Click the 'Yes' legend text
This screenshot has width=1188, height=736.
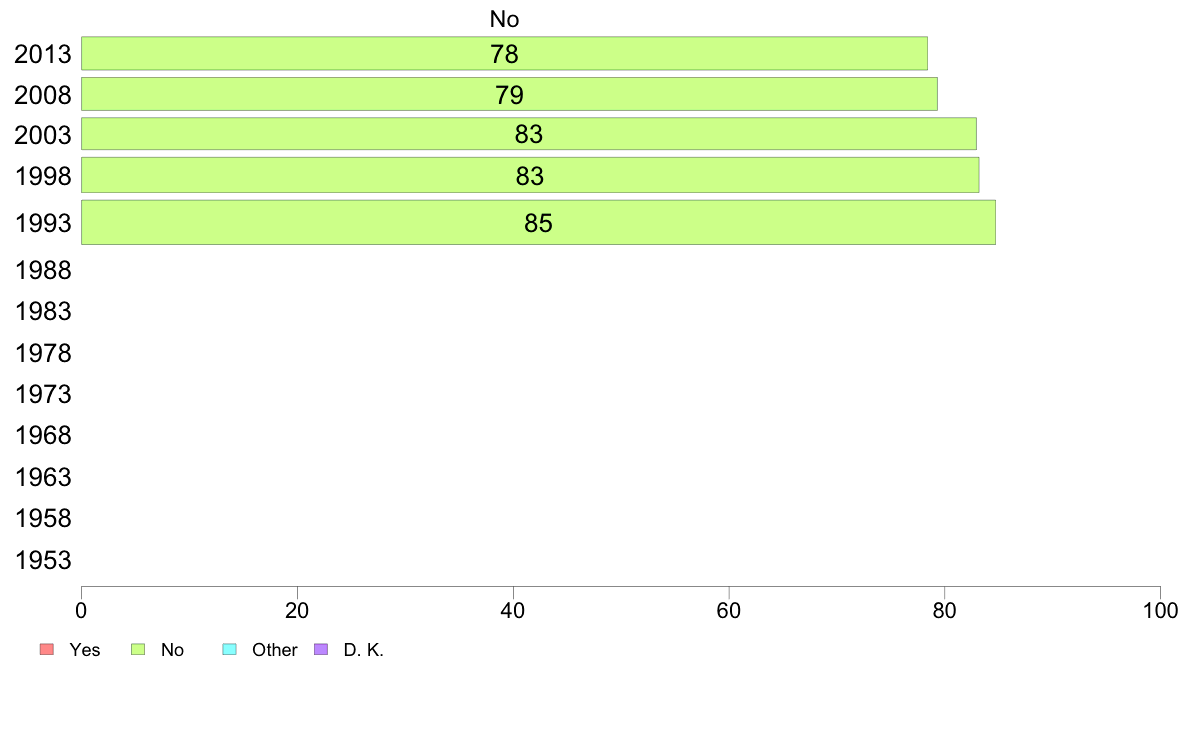point(85,650)
